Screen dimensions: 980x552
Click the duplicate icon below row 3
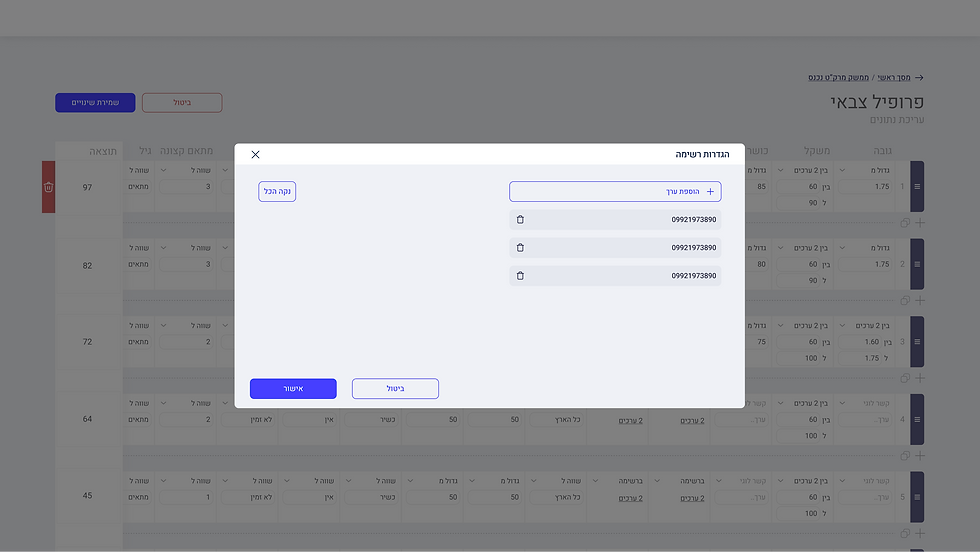(904, 378)
